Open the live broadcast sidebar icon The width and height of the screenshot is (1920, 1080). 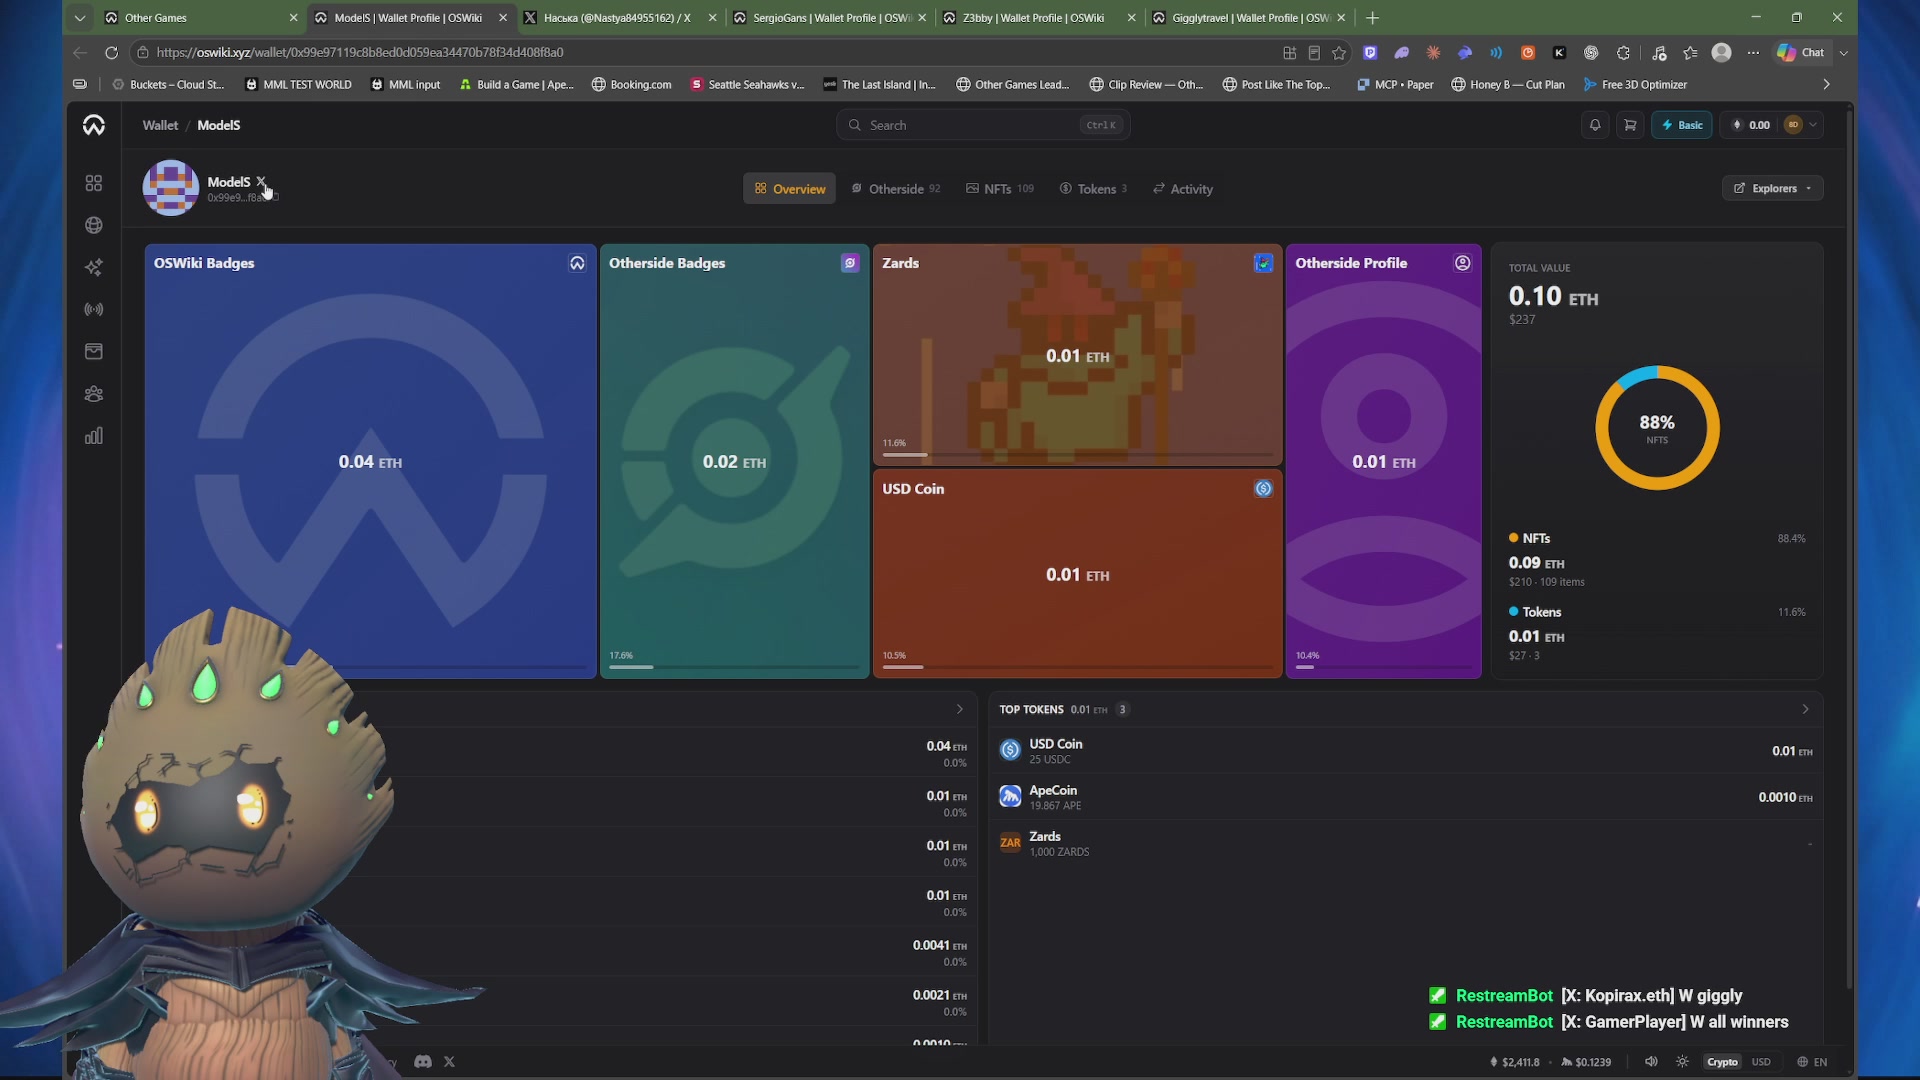pyautogui.click(x=94, y=309)
